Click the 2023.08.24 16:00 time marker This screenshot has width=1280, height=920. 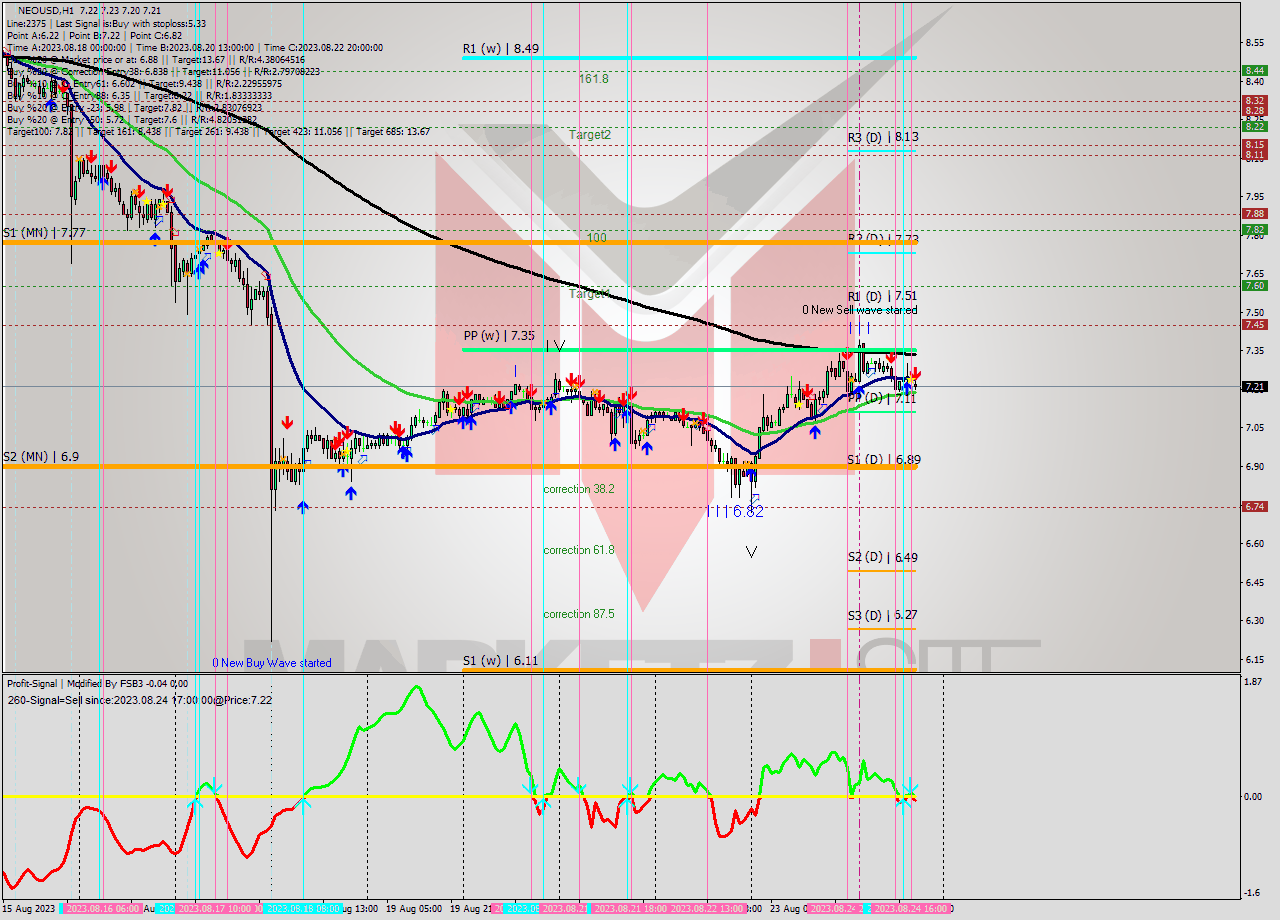pyautogui.click(x=912, y=909)
